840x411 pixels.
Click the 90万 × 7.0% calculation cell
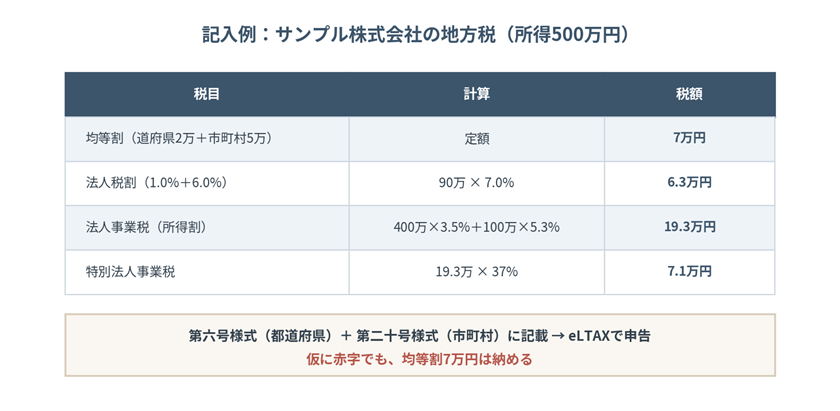tap(477, 183)
